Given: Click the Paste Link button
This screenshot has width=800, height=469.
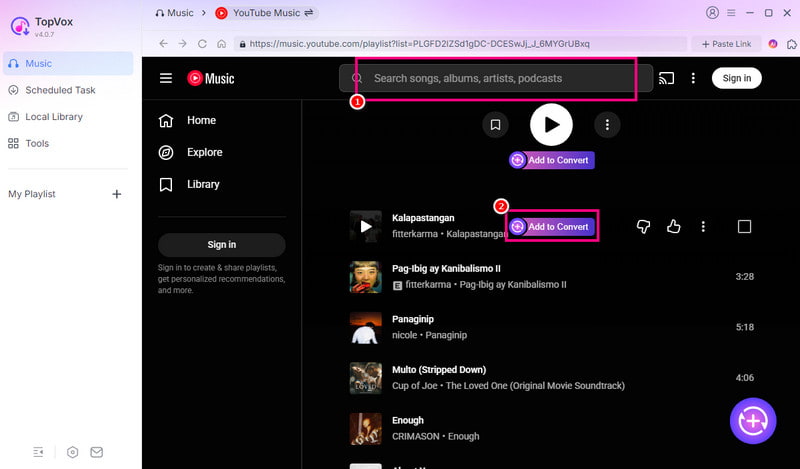Looking at the screenshot, I should [x=727, y=44].
